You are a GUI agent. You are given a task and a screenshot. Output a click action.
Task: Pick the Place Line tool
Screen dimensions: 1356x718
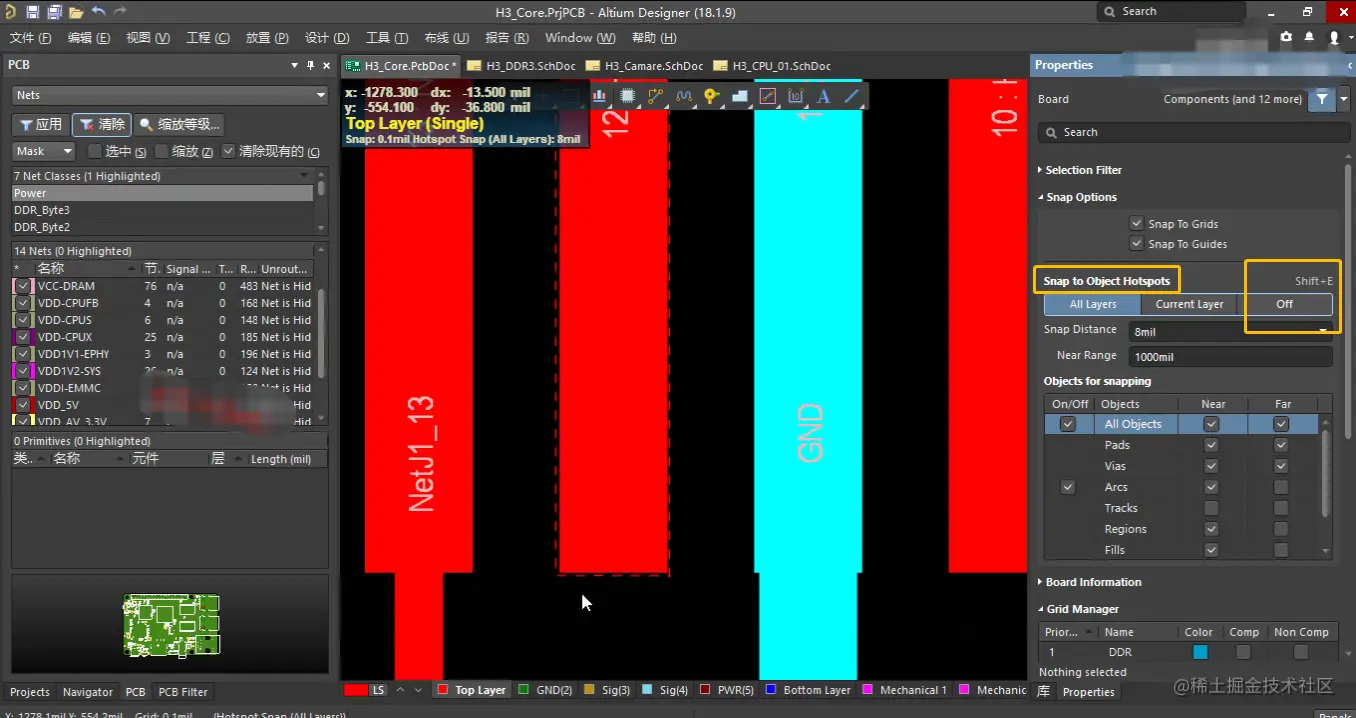[x=852, y=96]
